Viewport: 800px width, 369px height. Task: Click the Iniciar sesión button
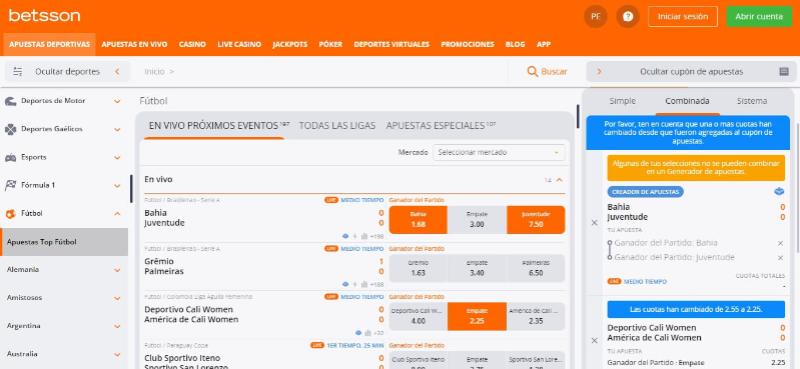[683, 16]
